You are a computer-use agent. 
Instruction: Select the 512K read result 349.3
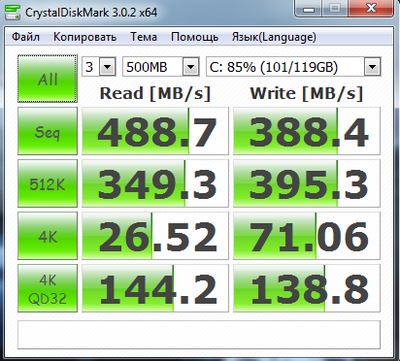[155, 183]
